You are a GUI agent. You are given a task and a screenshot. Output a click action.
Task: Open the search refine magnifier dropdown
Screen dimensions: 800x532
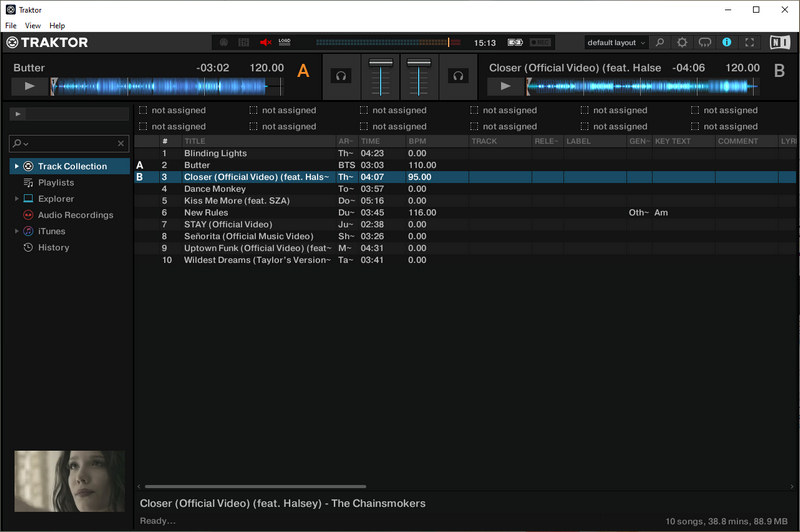20,143
